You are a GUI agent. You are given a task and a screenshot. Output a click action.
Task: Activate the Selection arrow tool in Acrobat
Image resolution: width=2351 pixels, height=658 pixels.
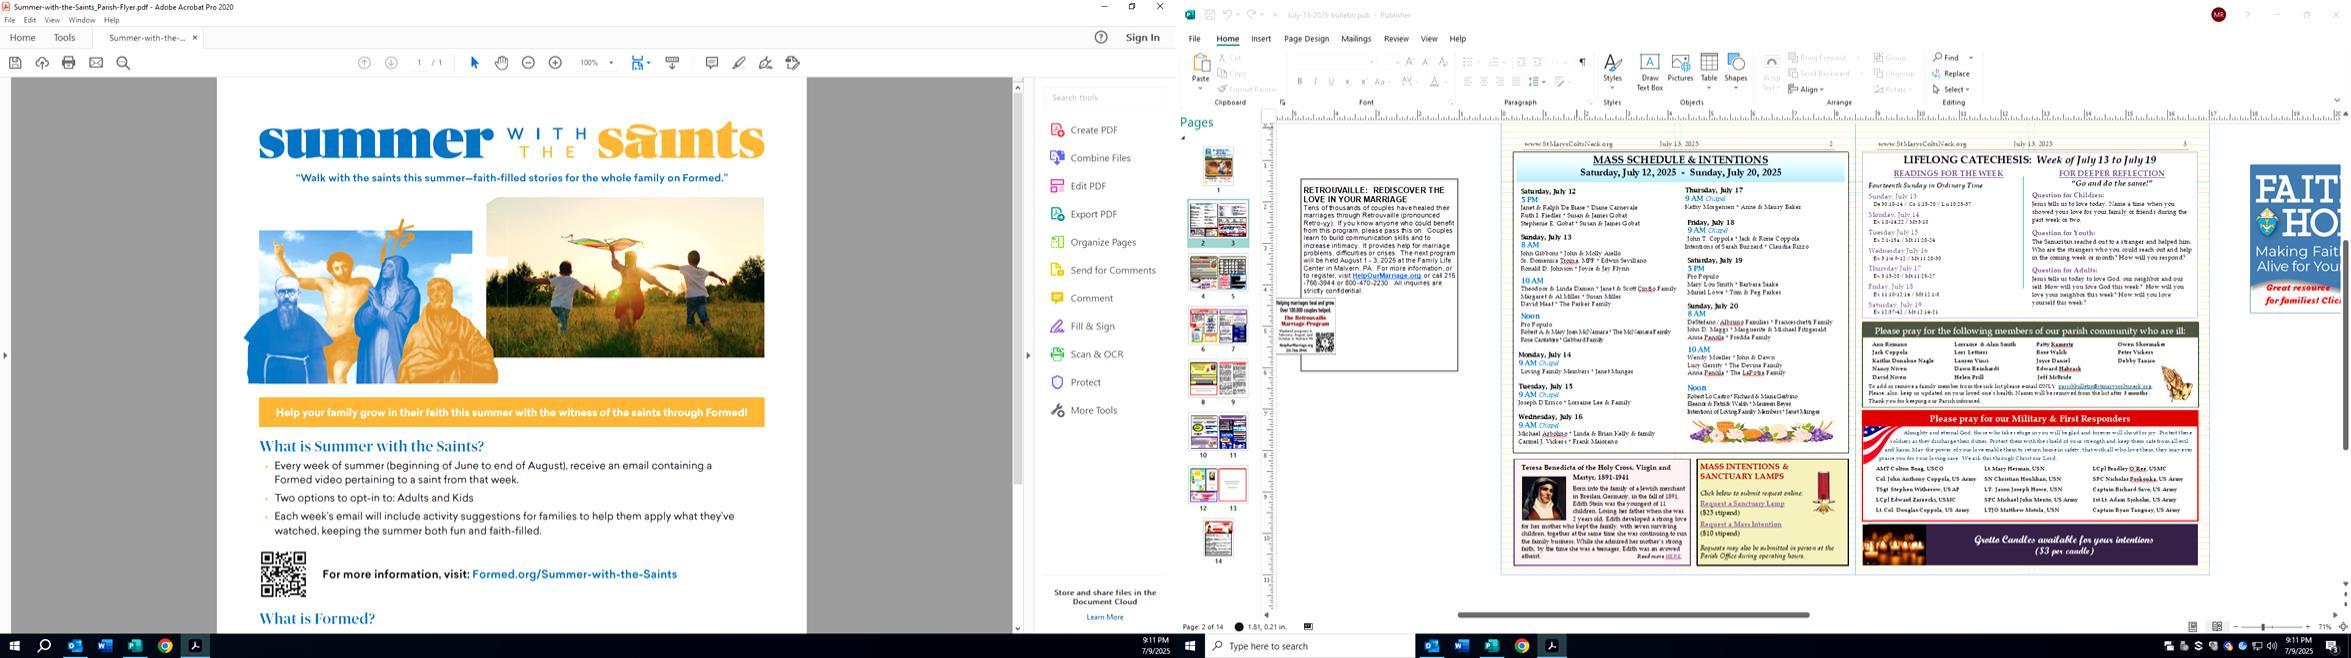tap(474, 63)
